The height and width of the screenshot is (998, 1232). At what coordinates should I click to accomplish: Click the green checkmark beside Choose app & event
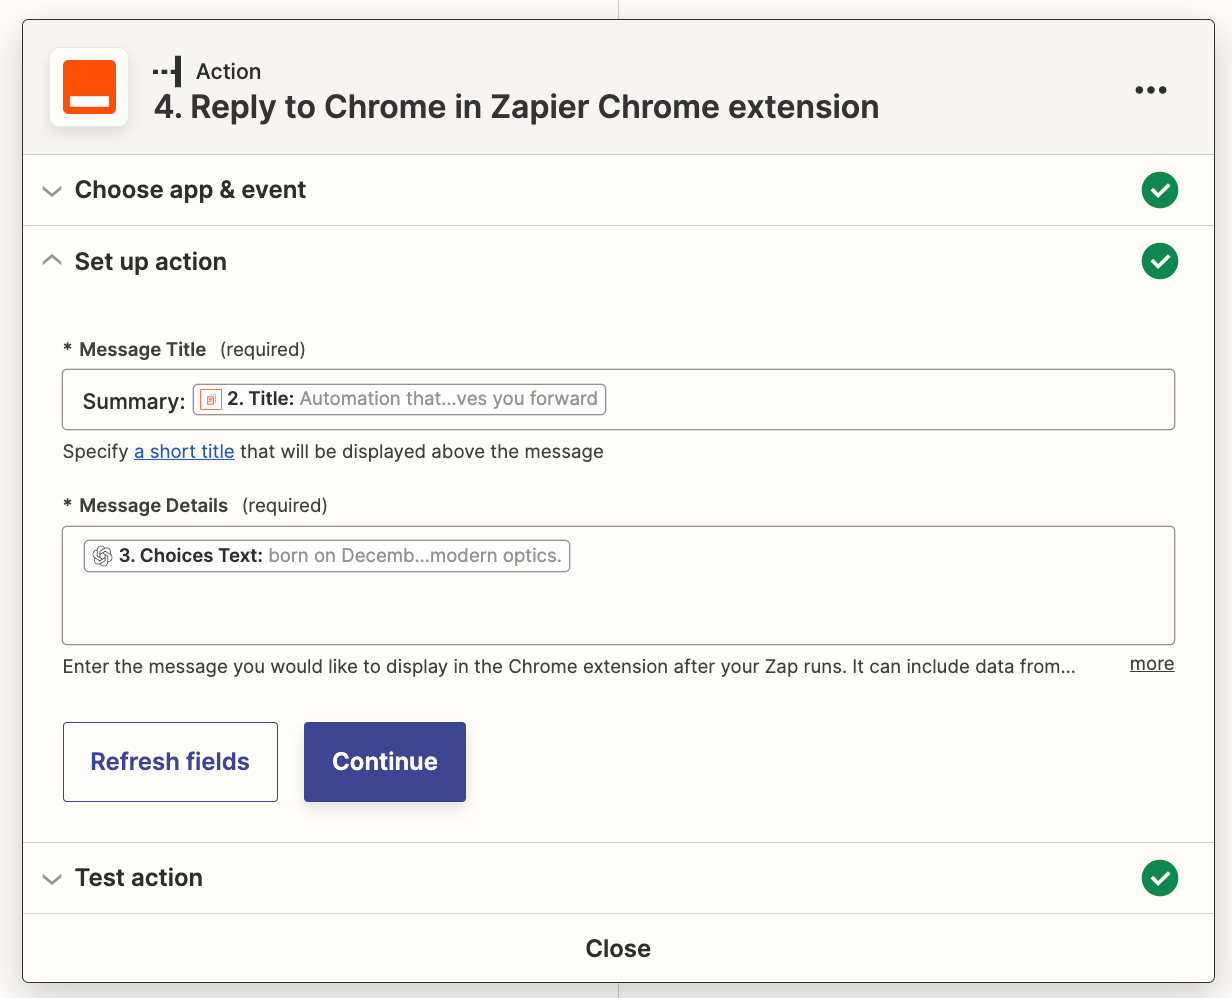[x=1159, y=190]
